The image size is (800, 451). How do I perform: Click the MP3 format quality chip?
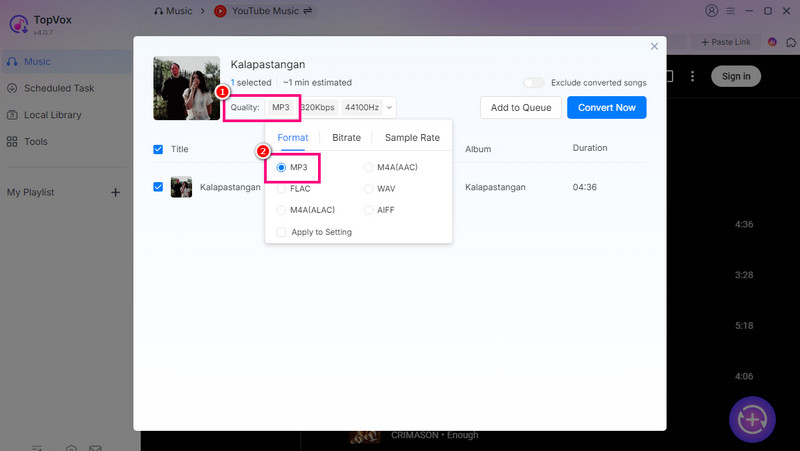[x=281, y=108]
